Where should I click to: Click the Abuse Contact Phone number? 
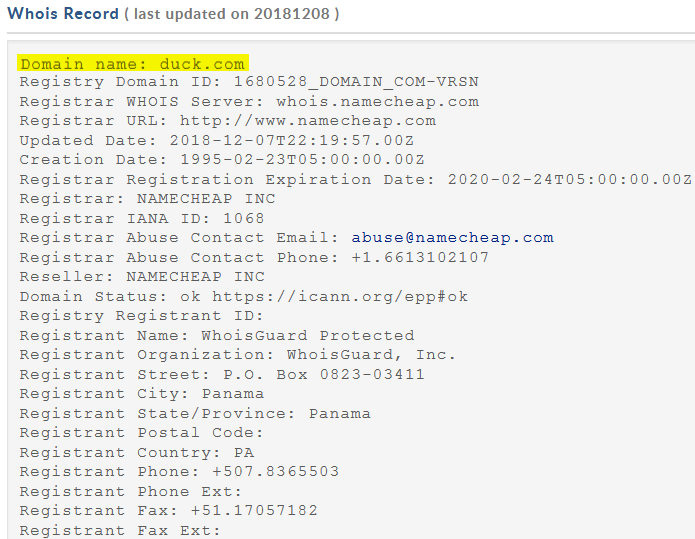(x=420, y=258)
